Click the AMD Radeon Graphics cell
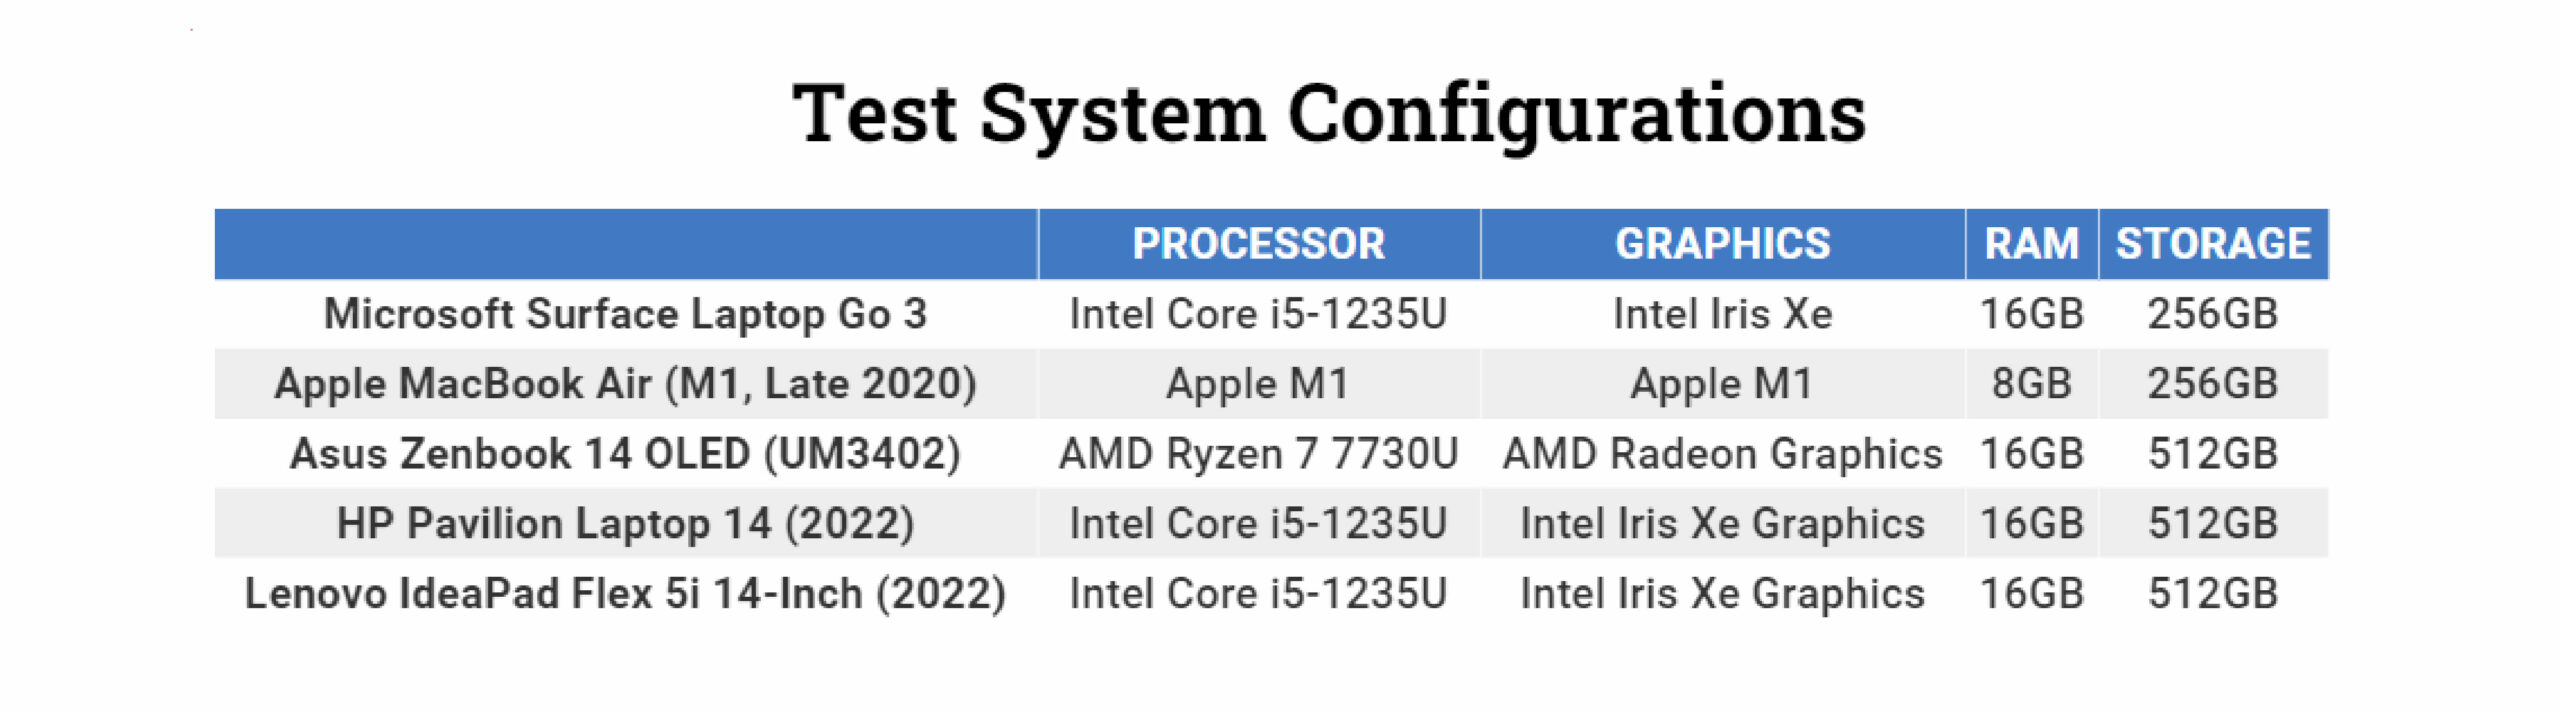Viewport: 2560px width, 712px height. (x=1722, y=454)
